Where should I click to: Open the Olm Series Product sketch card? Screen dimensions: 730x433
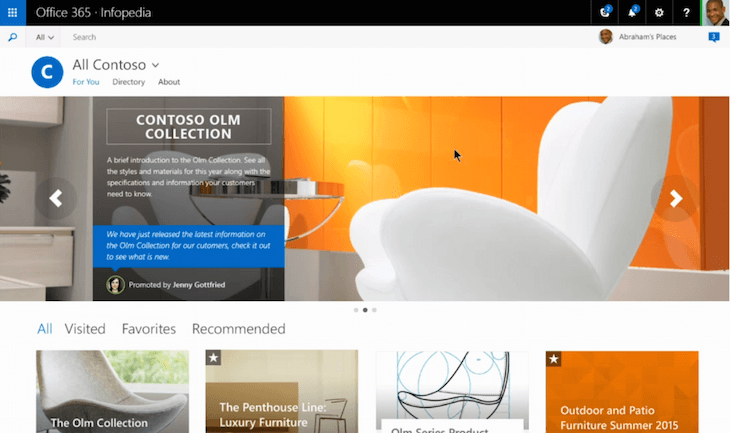click(452, 392)
